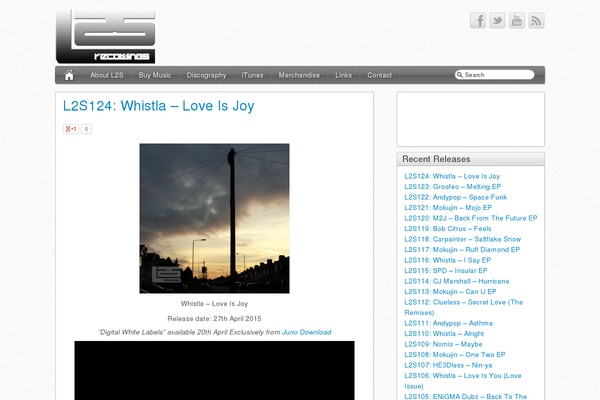Go to the home icon in navigation bar
The image size is (600, 400).
coord(69,75)
